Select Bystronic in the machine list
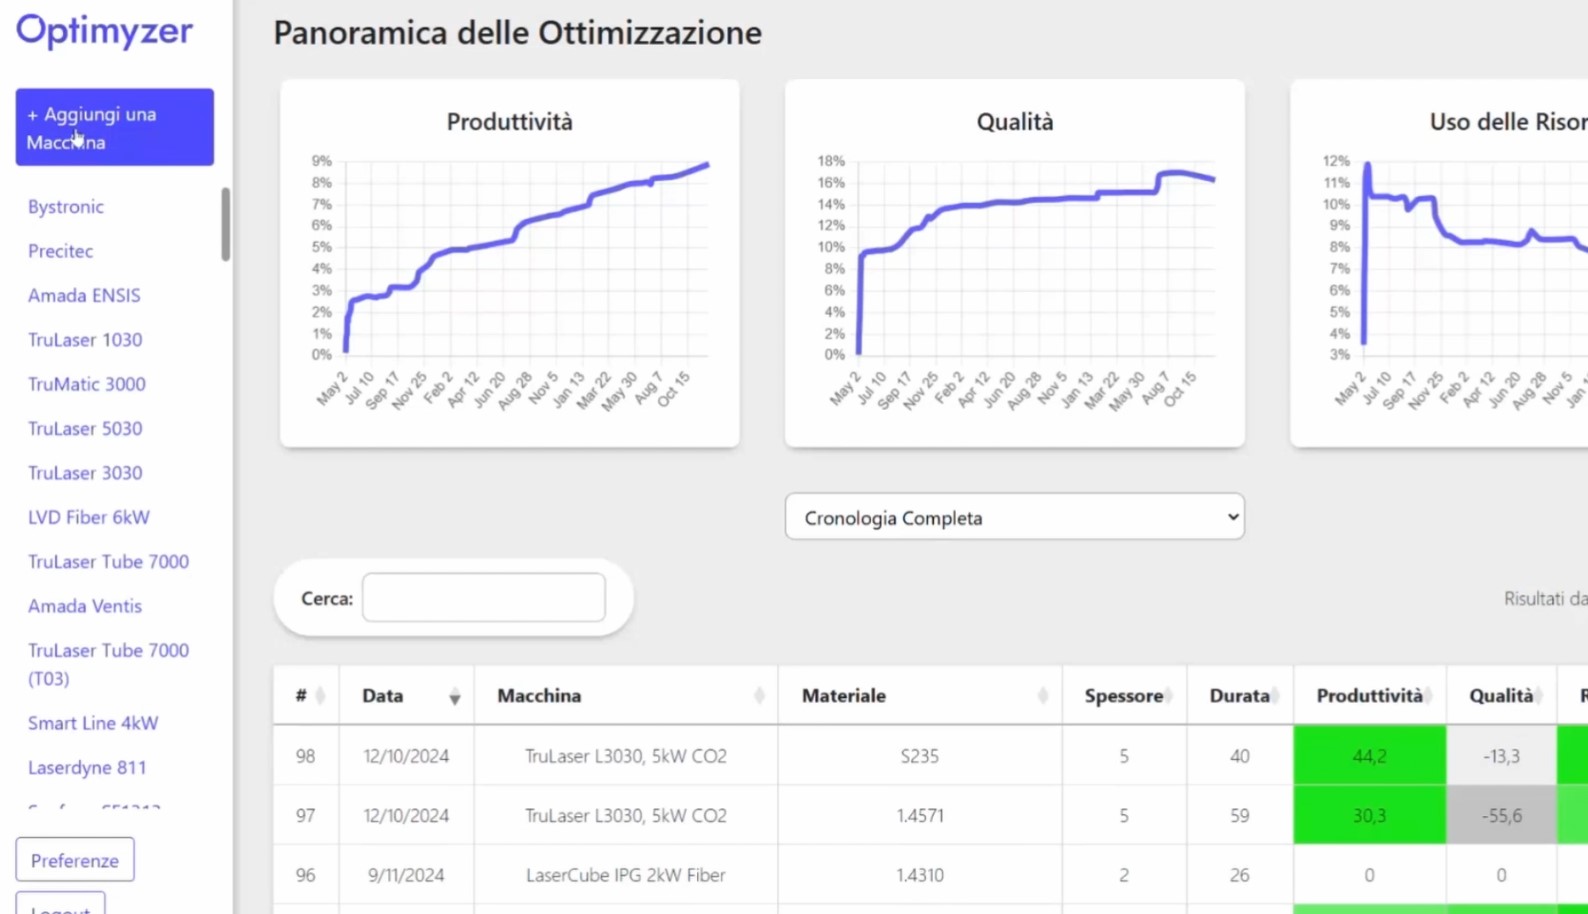Viewport: 1588px width, 914px height. pos(66,207)
